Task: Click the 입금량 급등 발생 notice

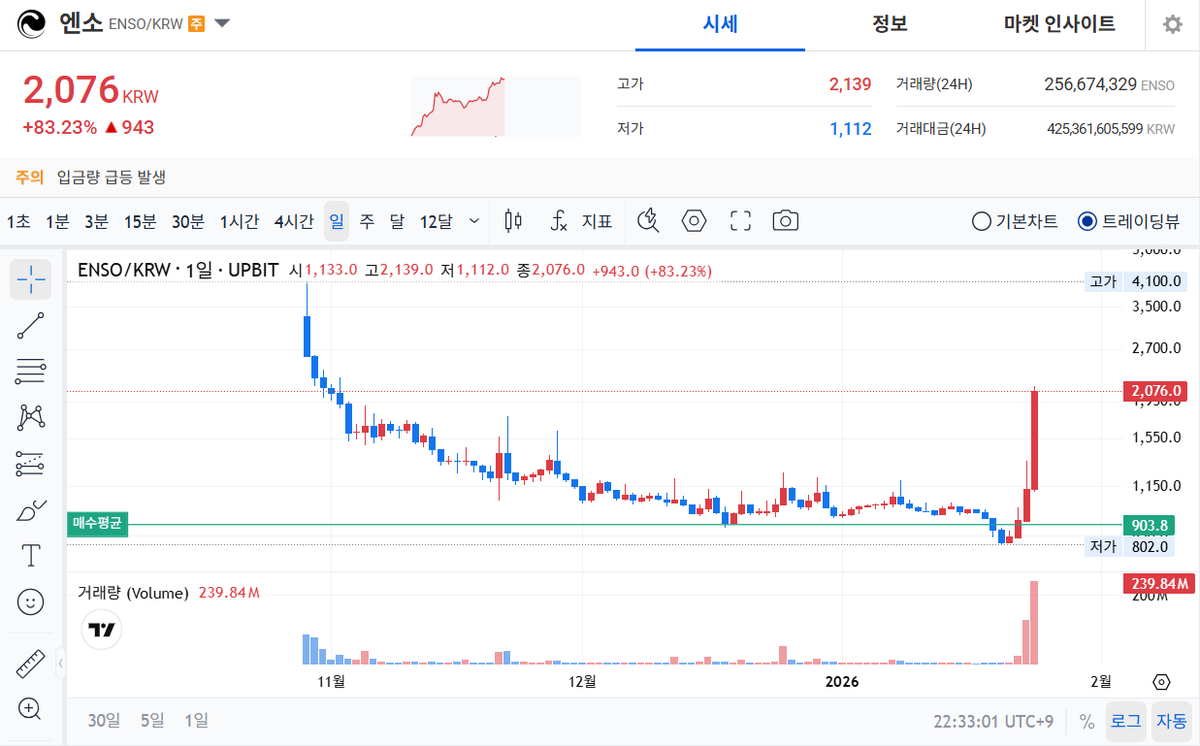Action: point(111,177)
